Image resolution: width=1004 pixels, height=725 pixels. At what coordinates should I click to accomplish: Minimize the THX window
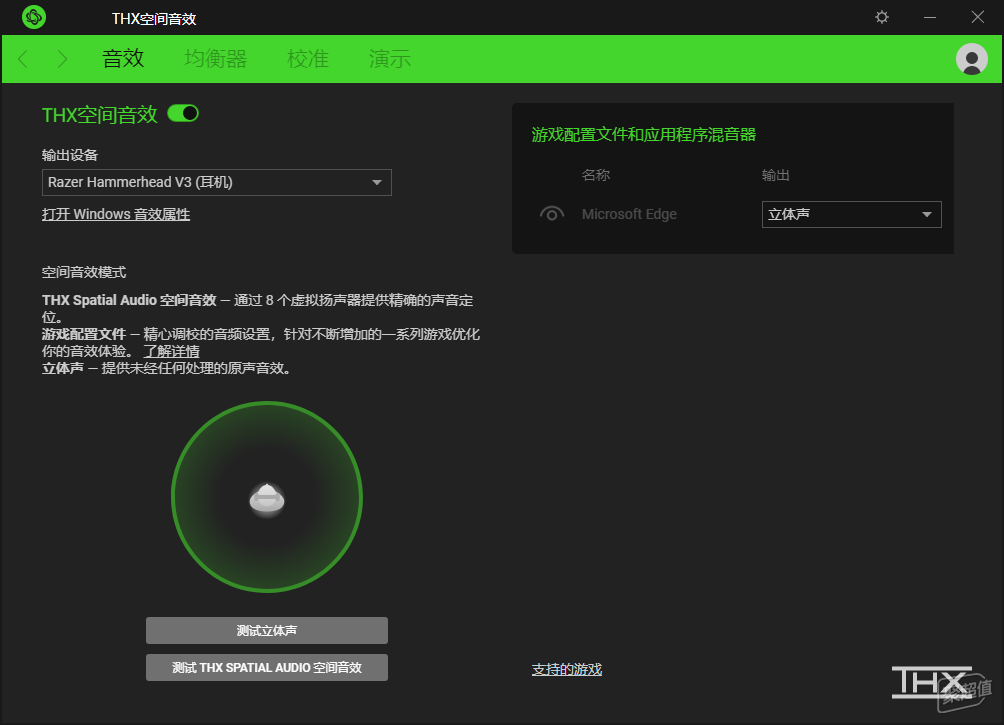[930, 17]
